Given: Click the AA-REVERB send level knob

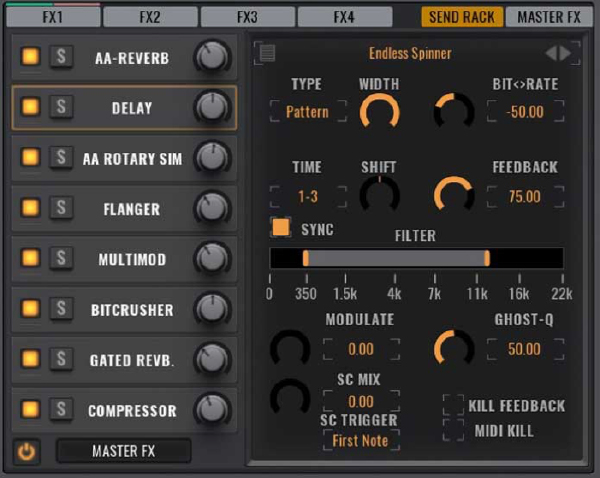Looking at the screenshot, I should (212, 57).
